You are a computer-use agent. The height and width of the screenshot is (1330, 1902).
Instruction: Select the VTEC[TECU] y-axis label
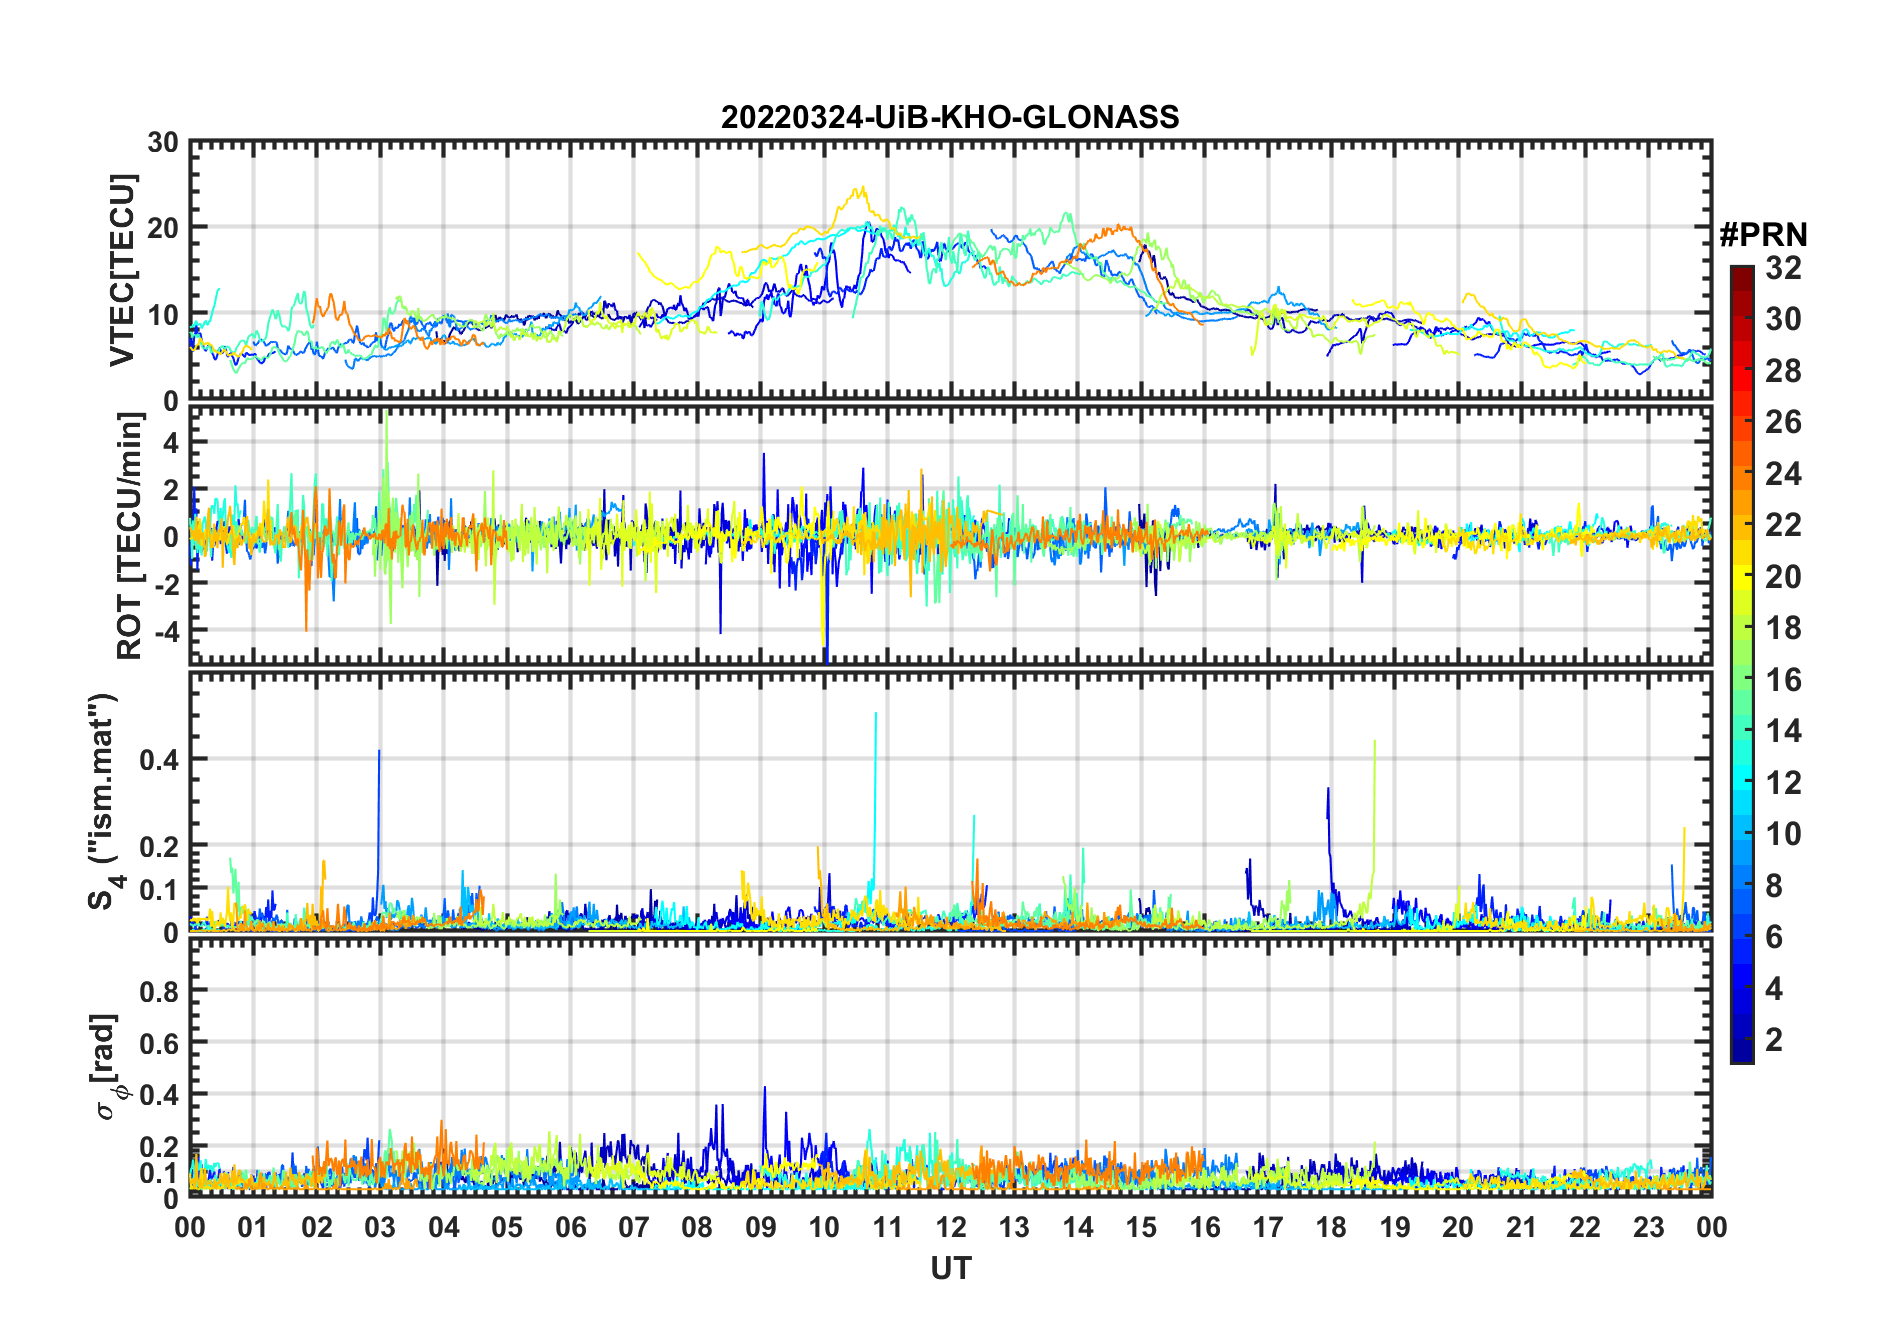click(x=122, y=270)
